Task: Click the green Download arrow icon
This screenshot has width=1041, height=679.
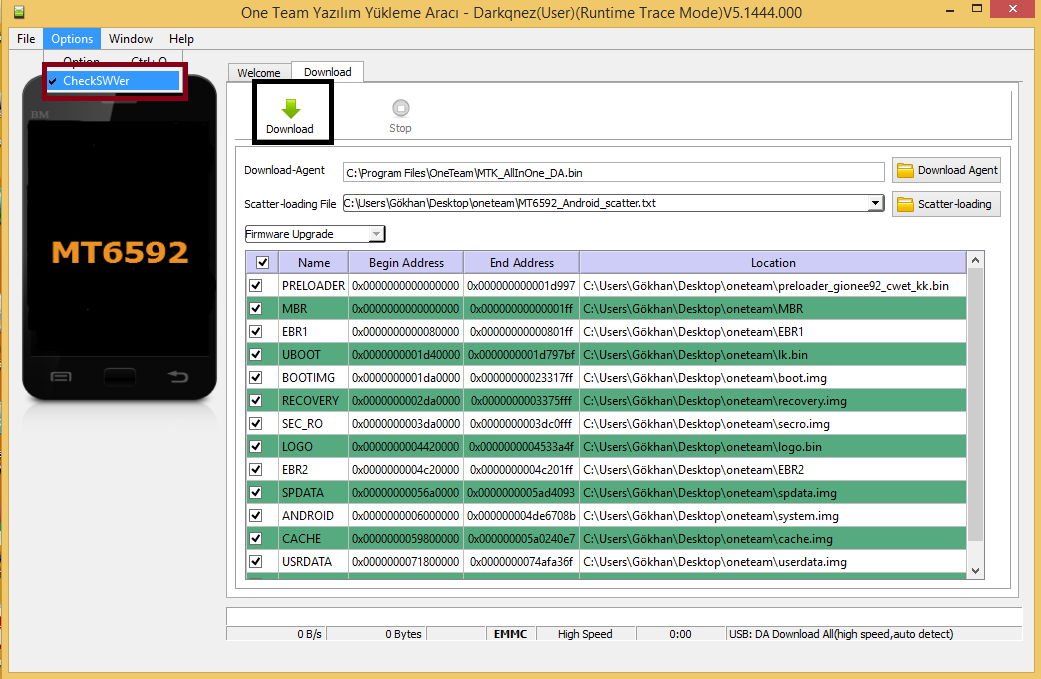Action: pos(290,108)
